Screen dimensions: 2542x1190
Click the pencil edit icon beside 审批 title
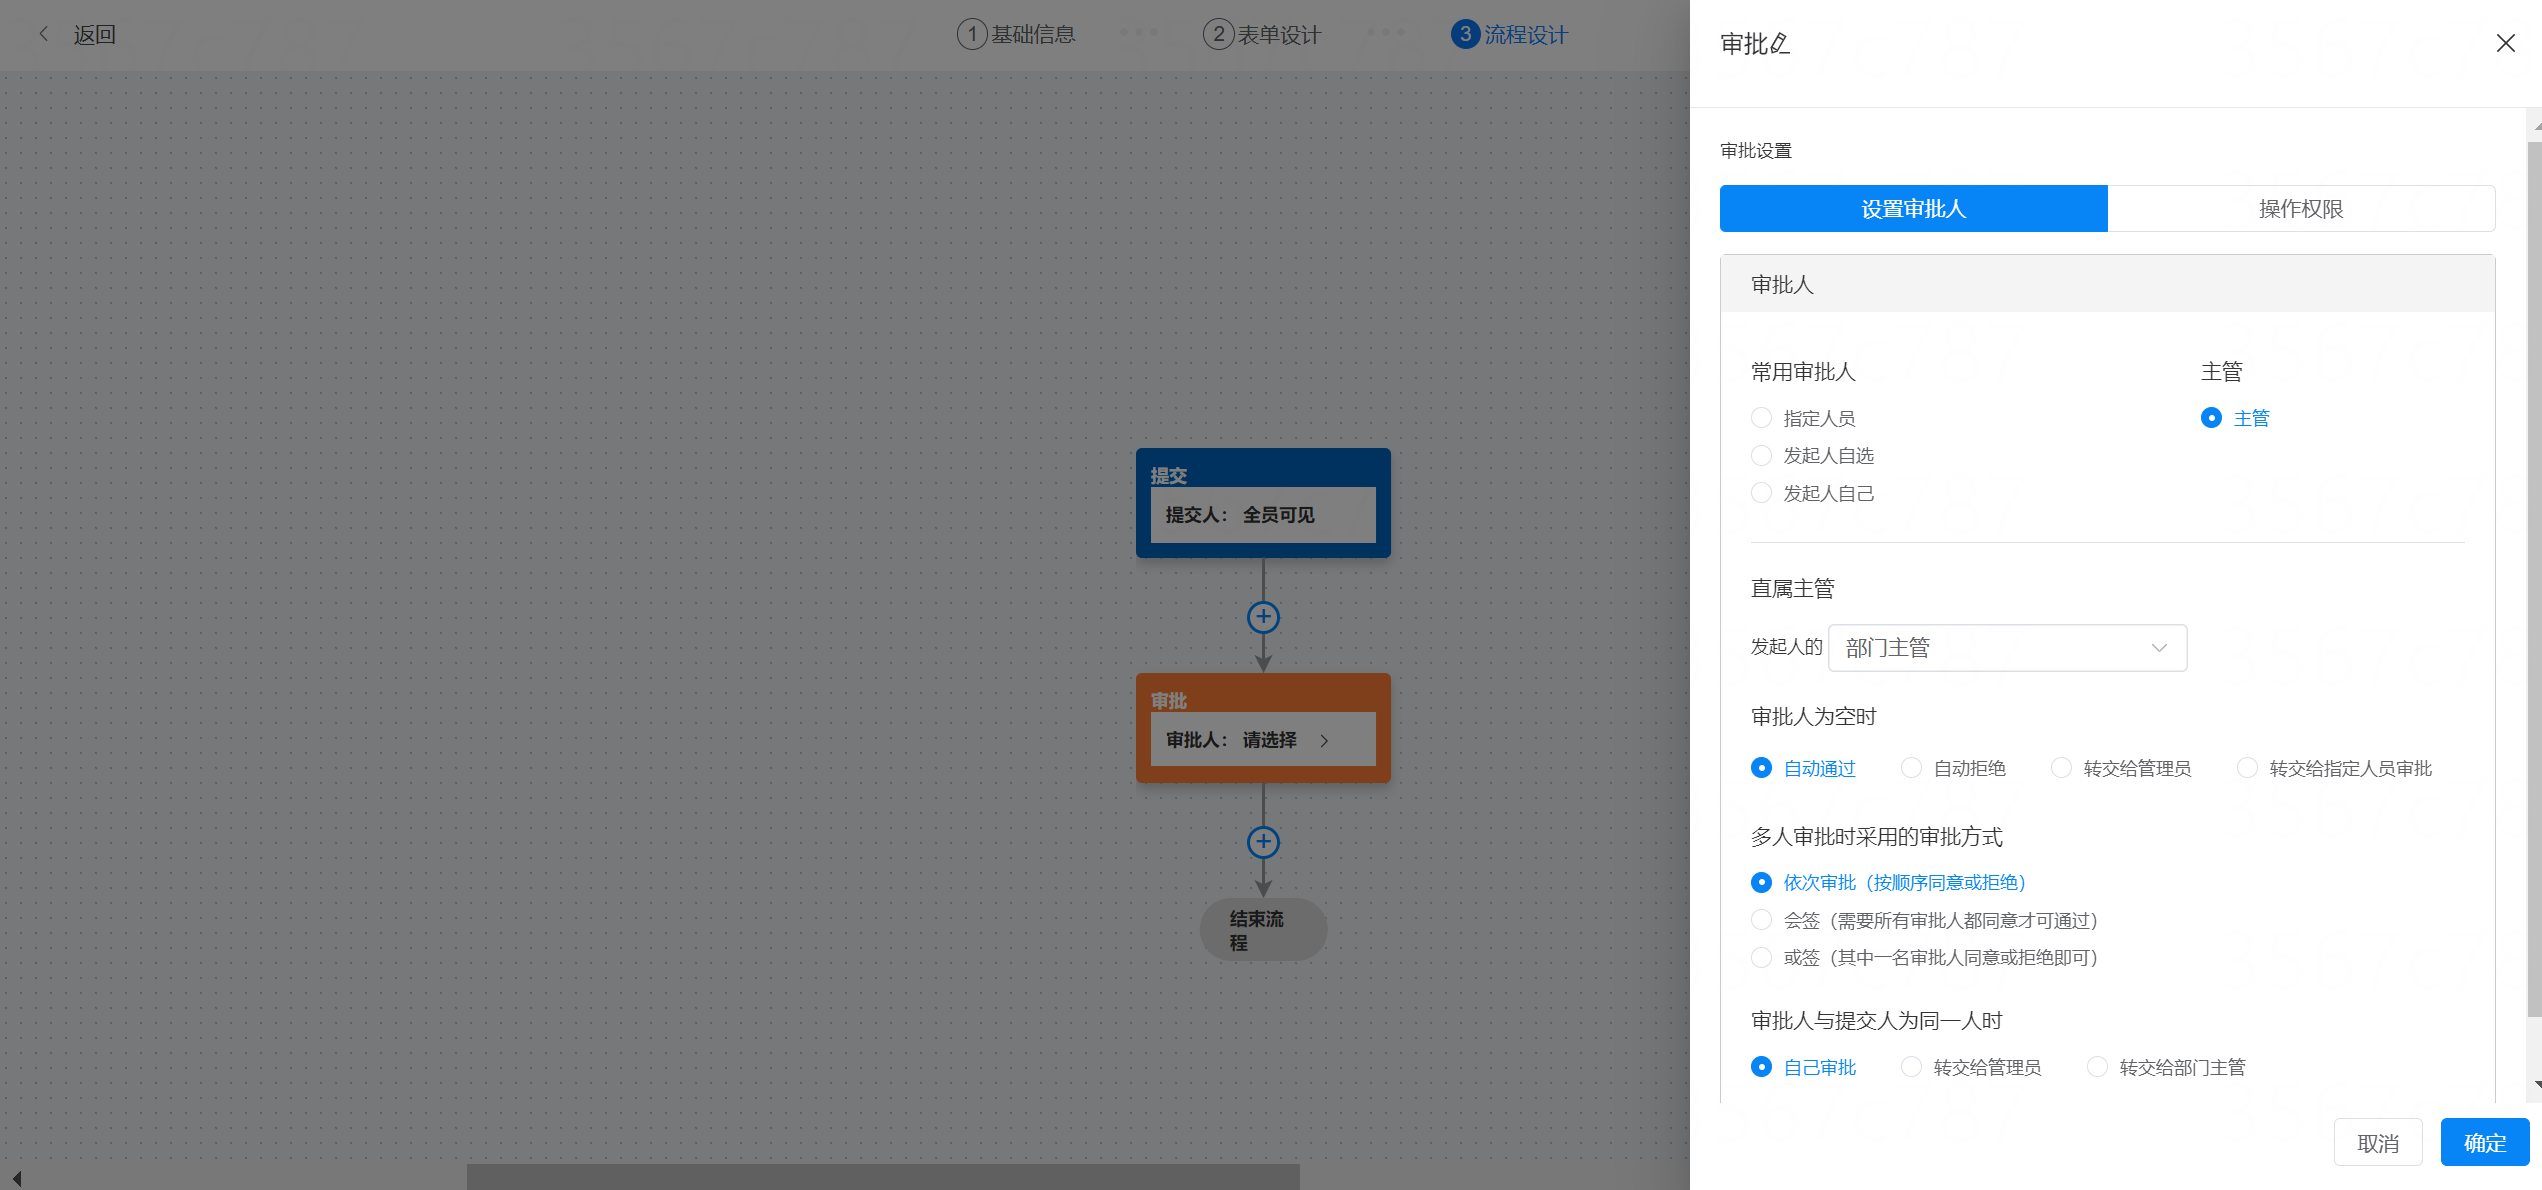pyautogui.click(x=1781, y=43)
